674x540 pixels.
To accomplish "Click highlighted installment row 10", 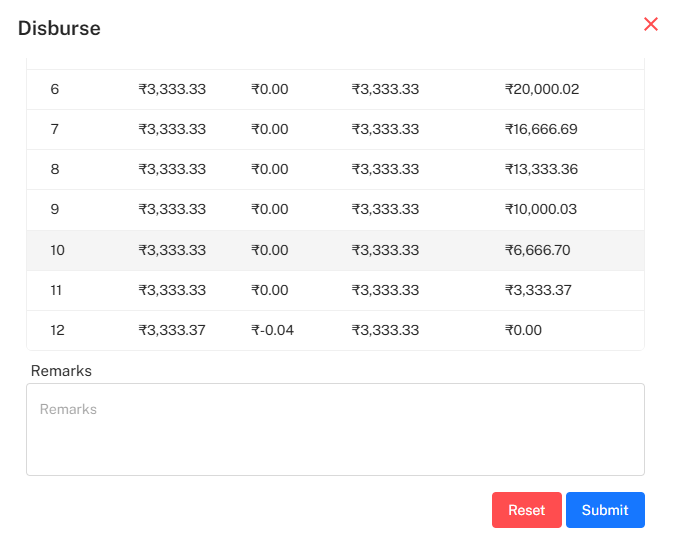I will pyautogui.click(x=57, y=250).
